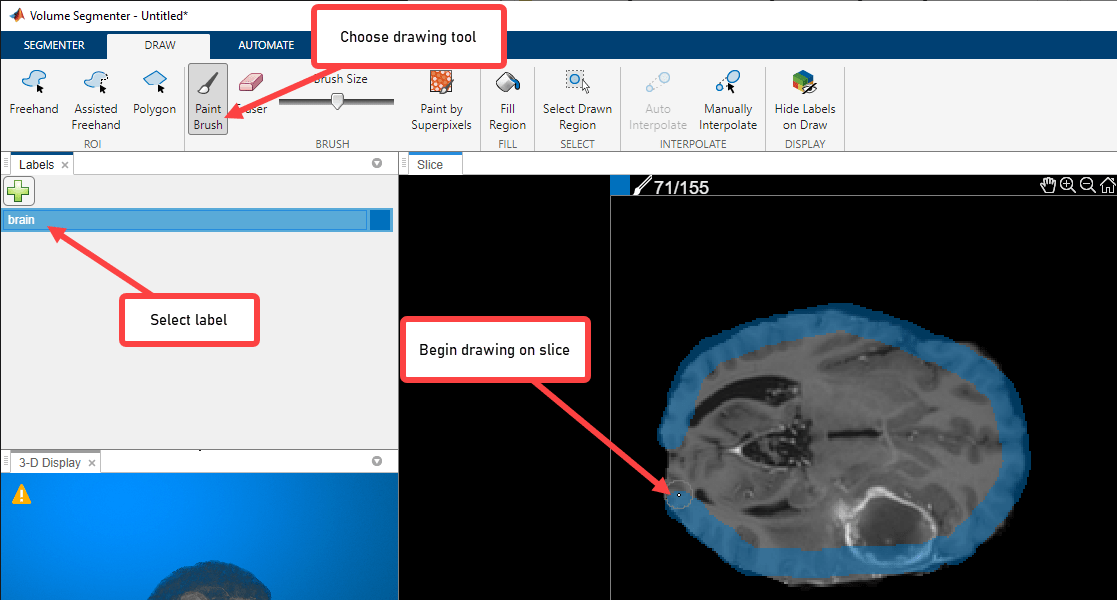Select the brain label row
1117x600 pixels.
[x=197, y=219]
